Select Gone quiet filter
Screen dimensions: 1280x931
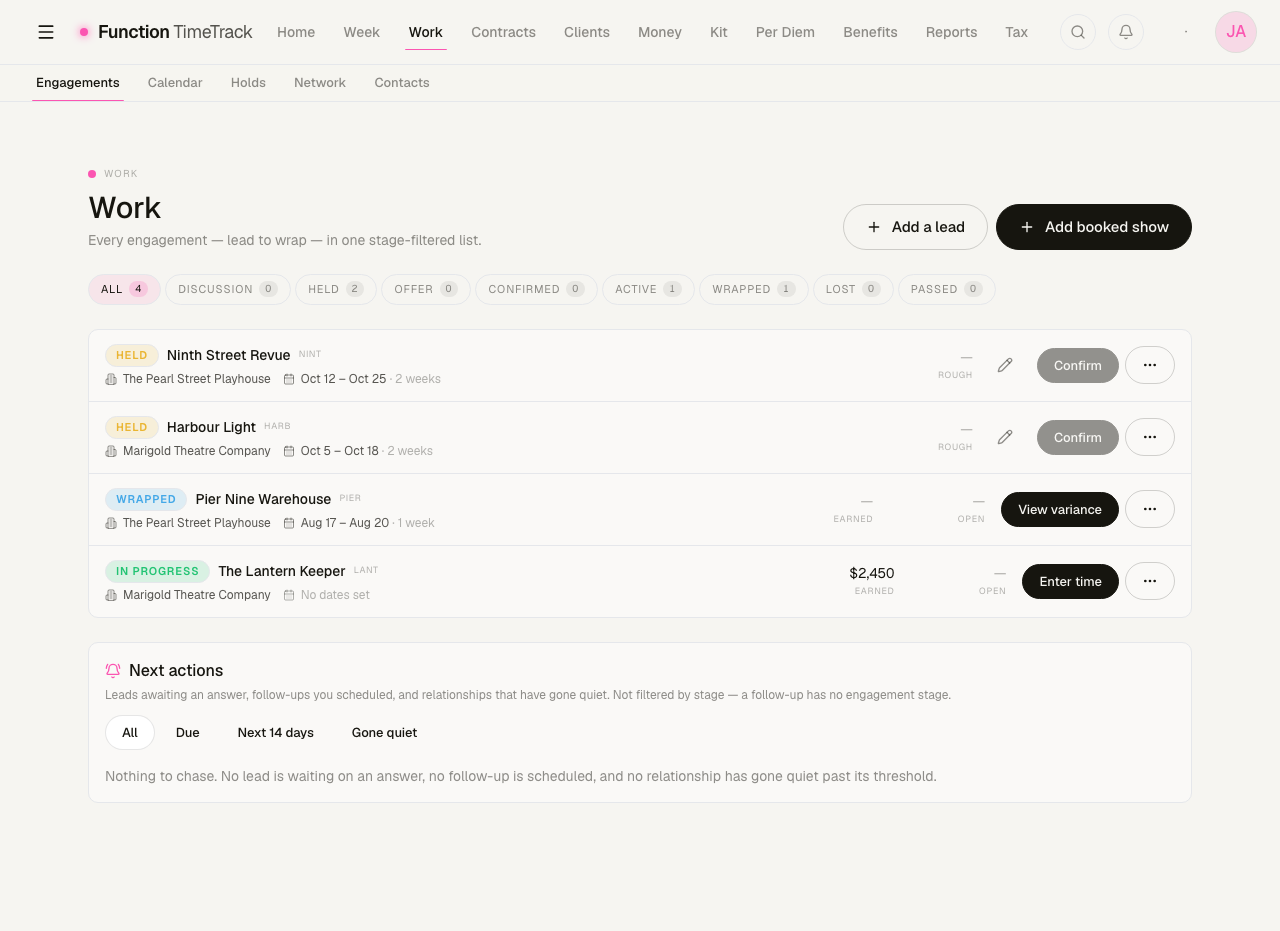tap(385, 732)
